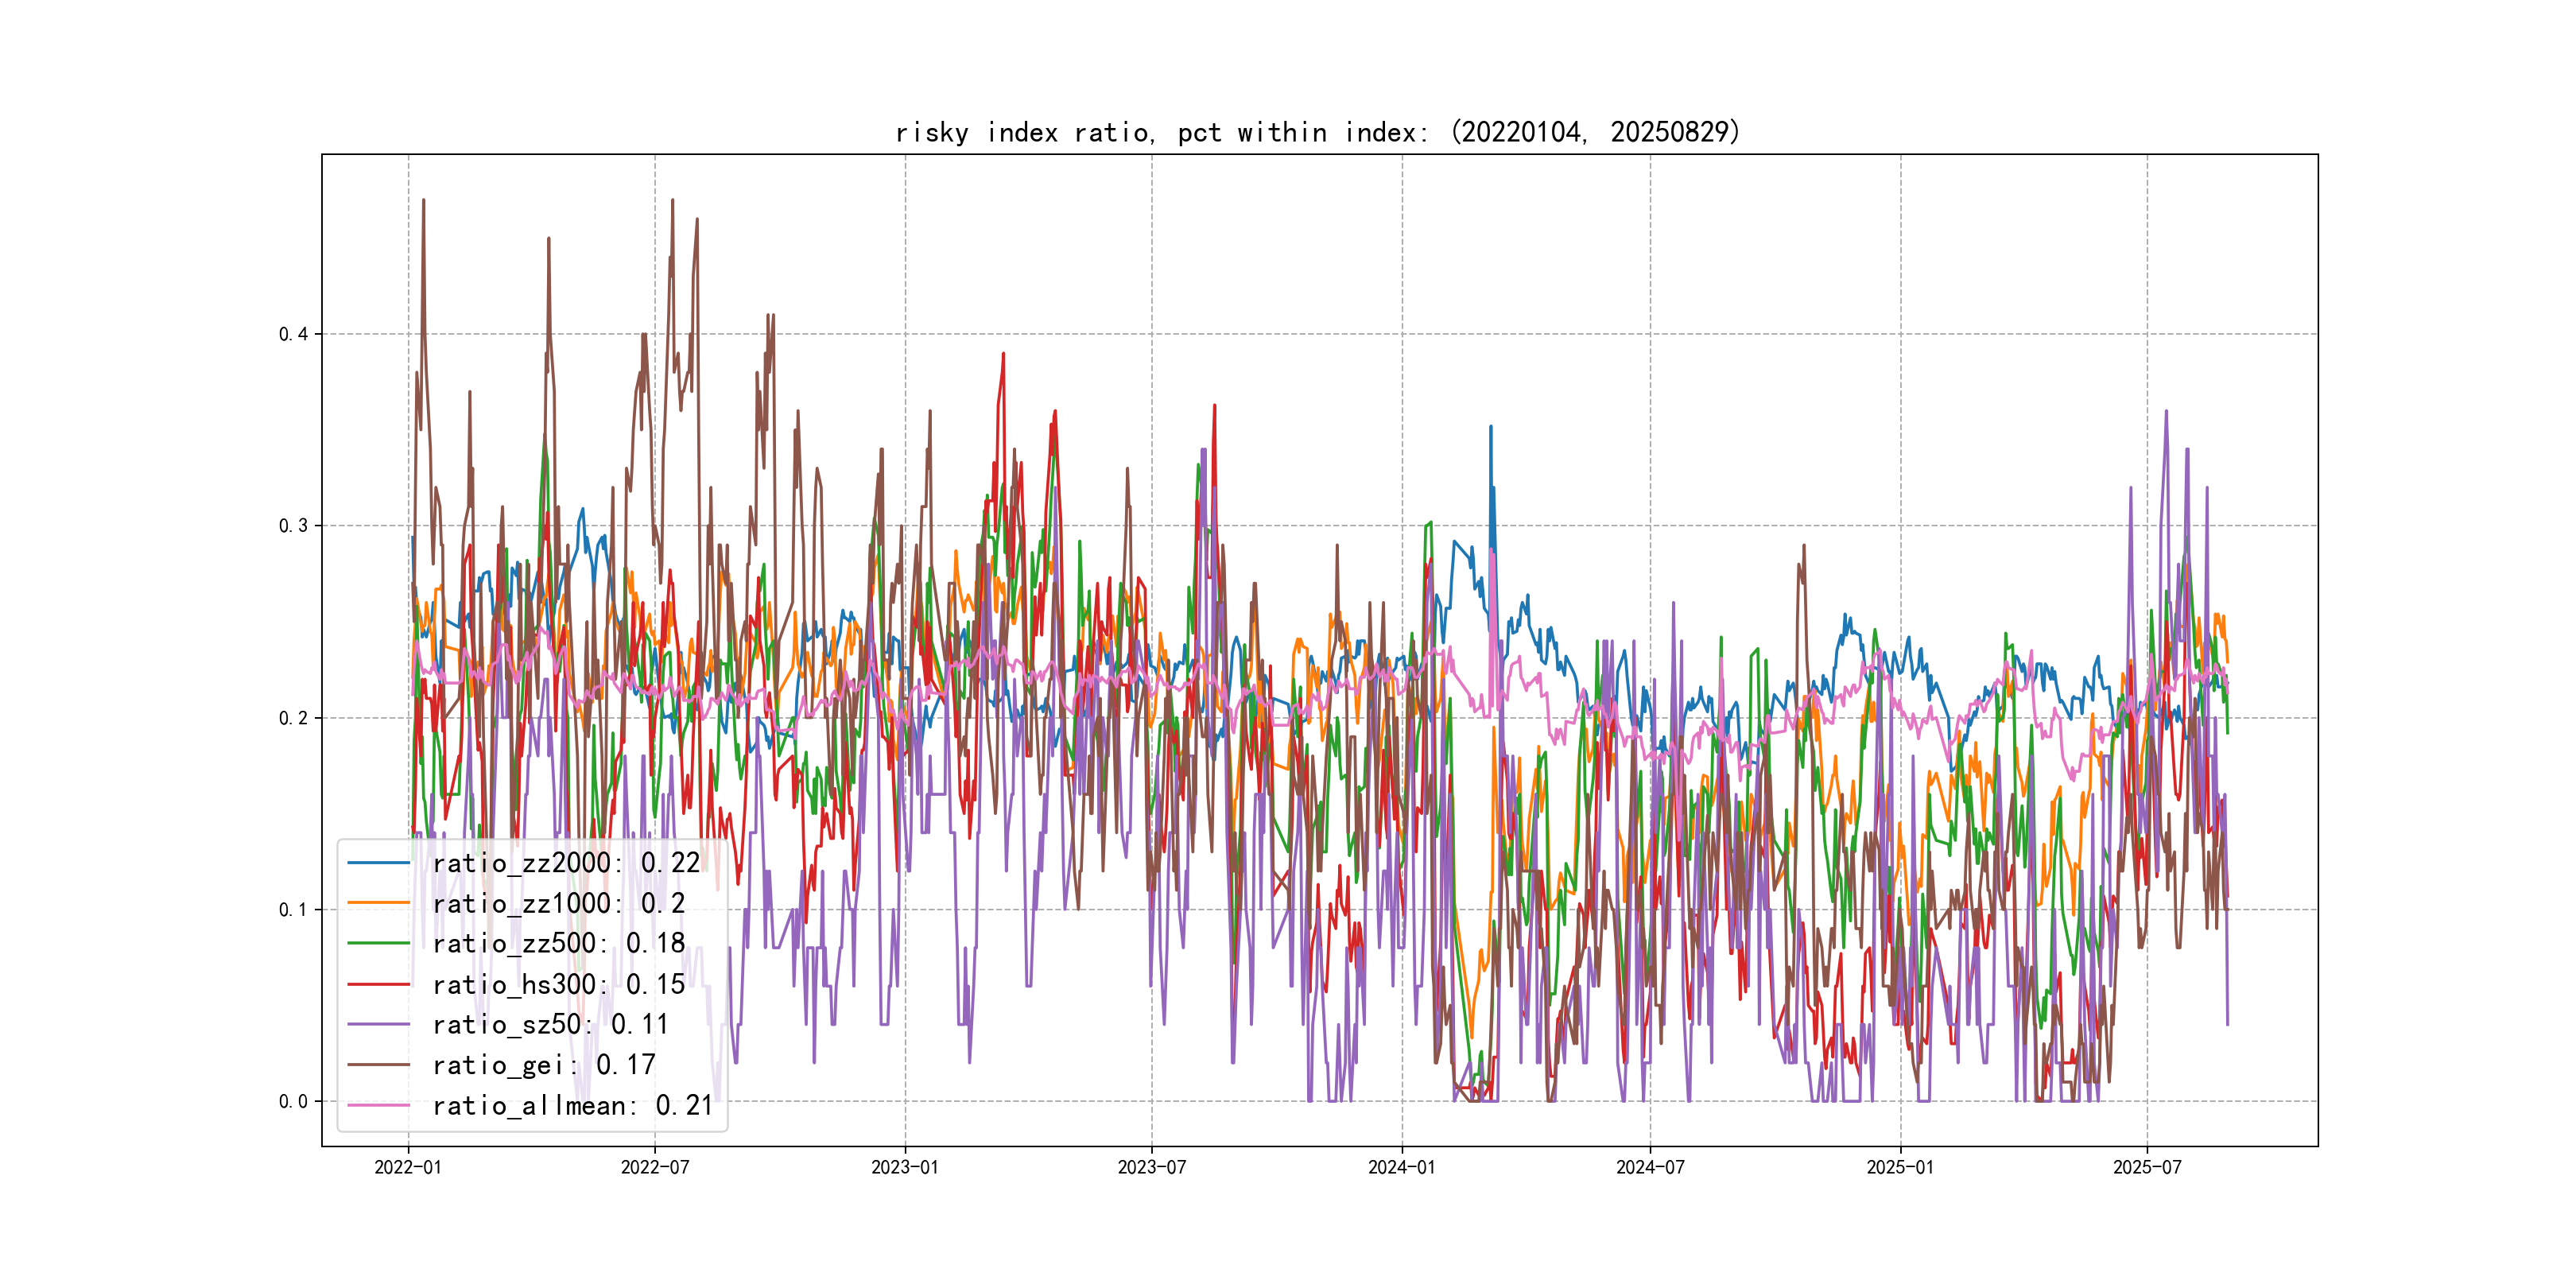Click the purple ratio_sz50 legend line

[x=378, y=1024]
